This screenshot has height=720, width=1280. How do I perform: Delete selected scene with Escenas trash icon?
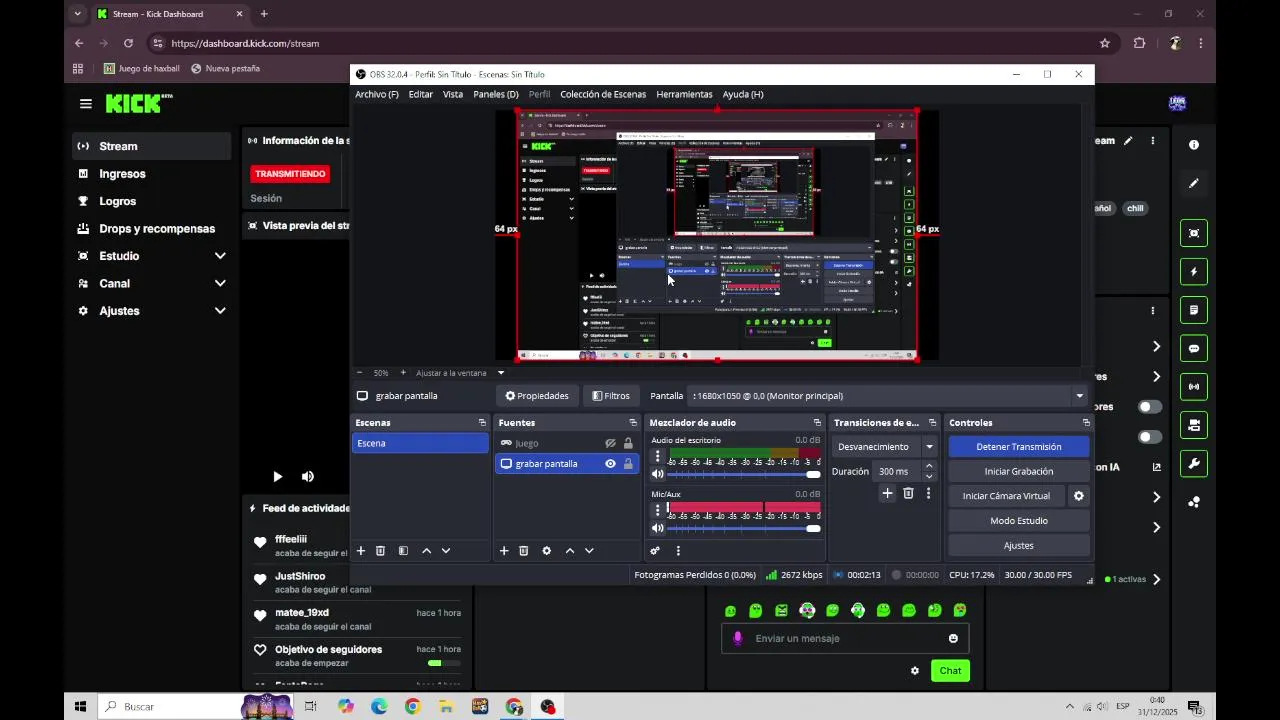point(380,551)
